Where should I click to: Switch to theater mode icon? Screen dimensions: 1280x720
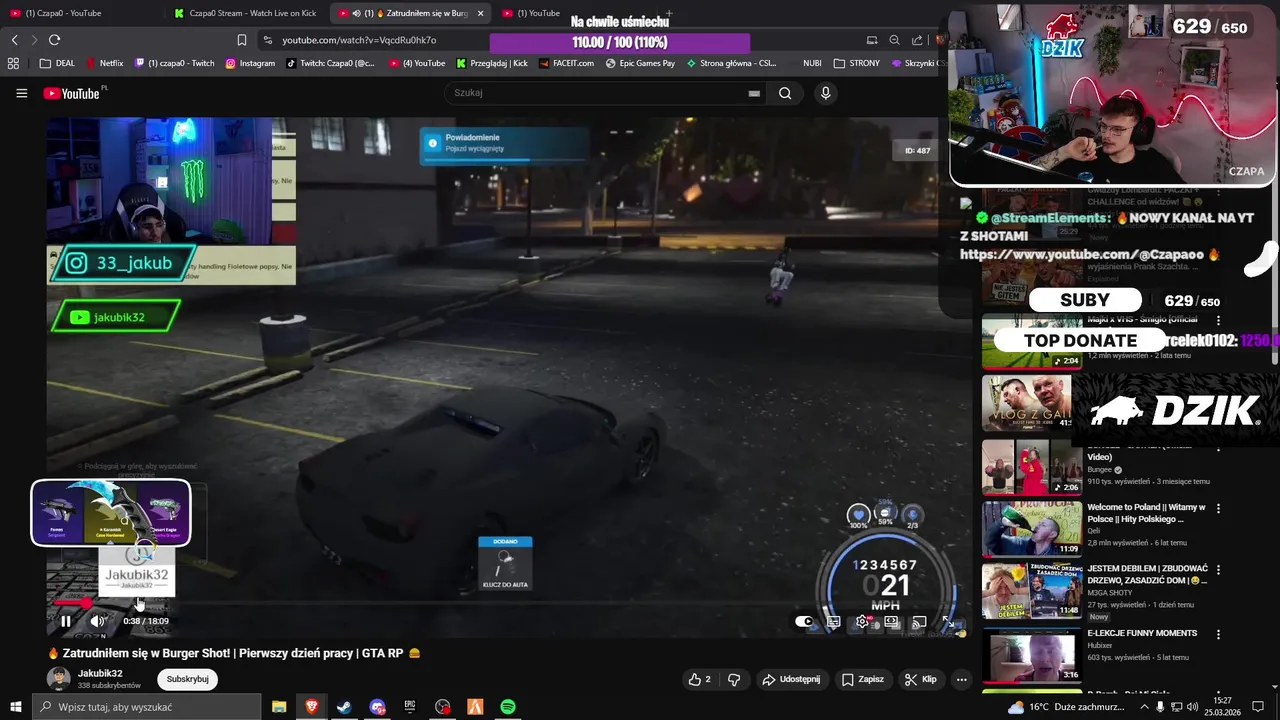pyautogui.click(x=891, y=621)
